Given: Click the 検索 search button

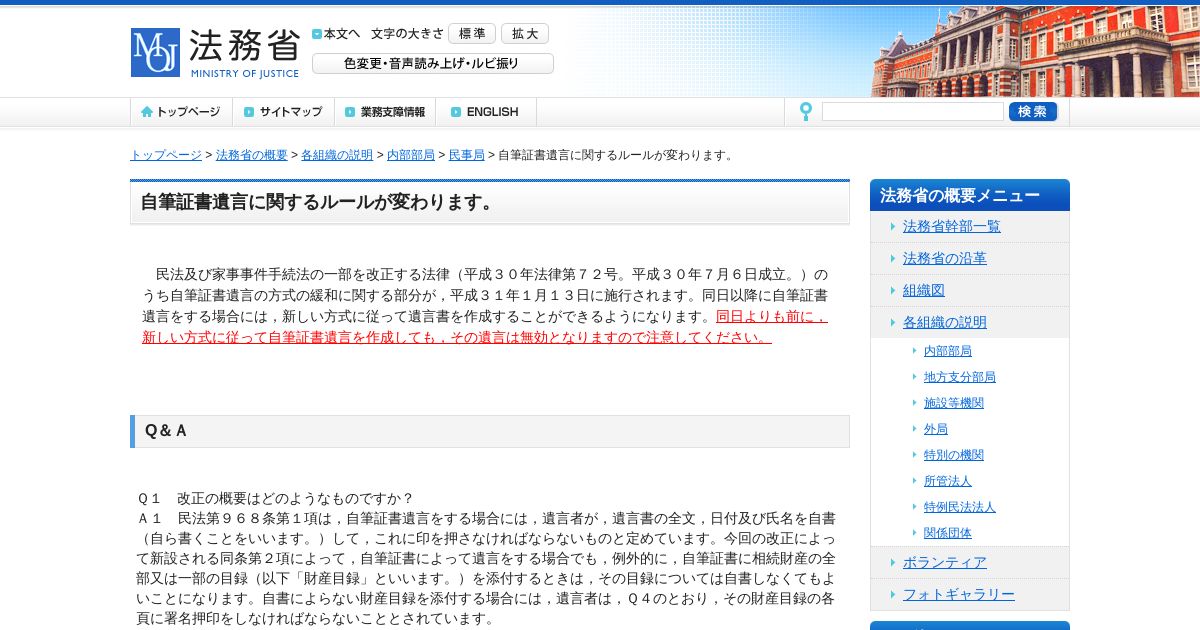Looking at the screenshot, I should (1033, 112).
